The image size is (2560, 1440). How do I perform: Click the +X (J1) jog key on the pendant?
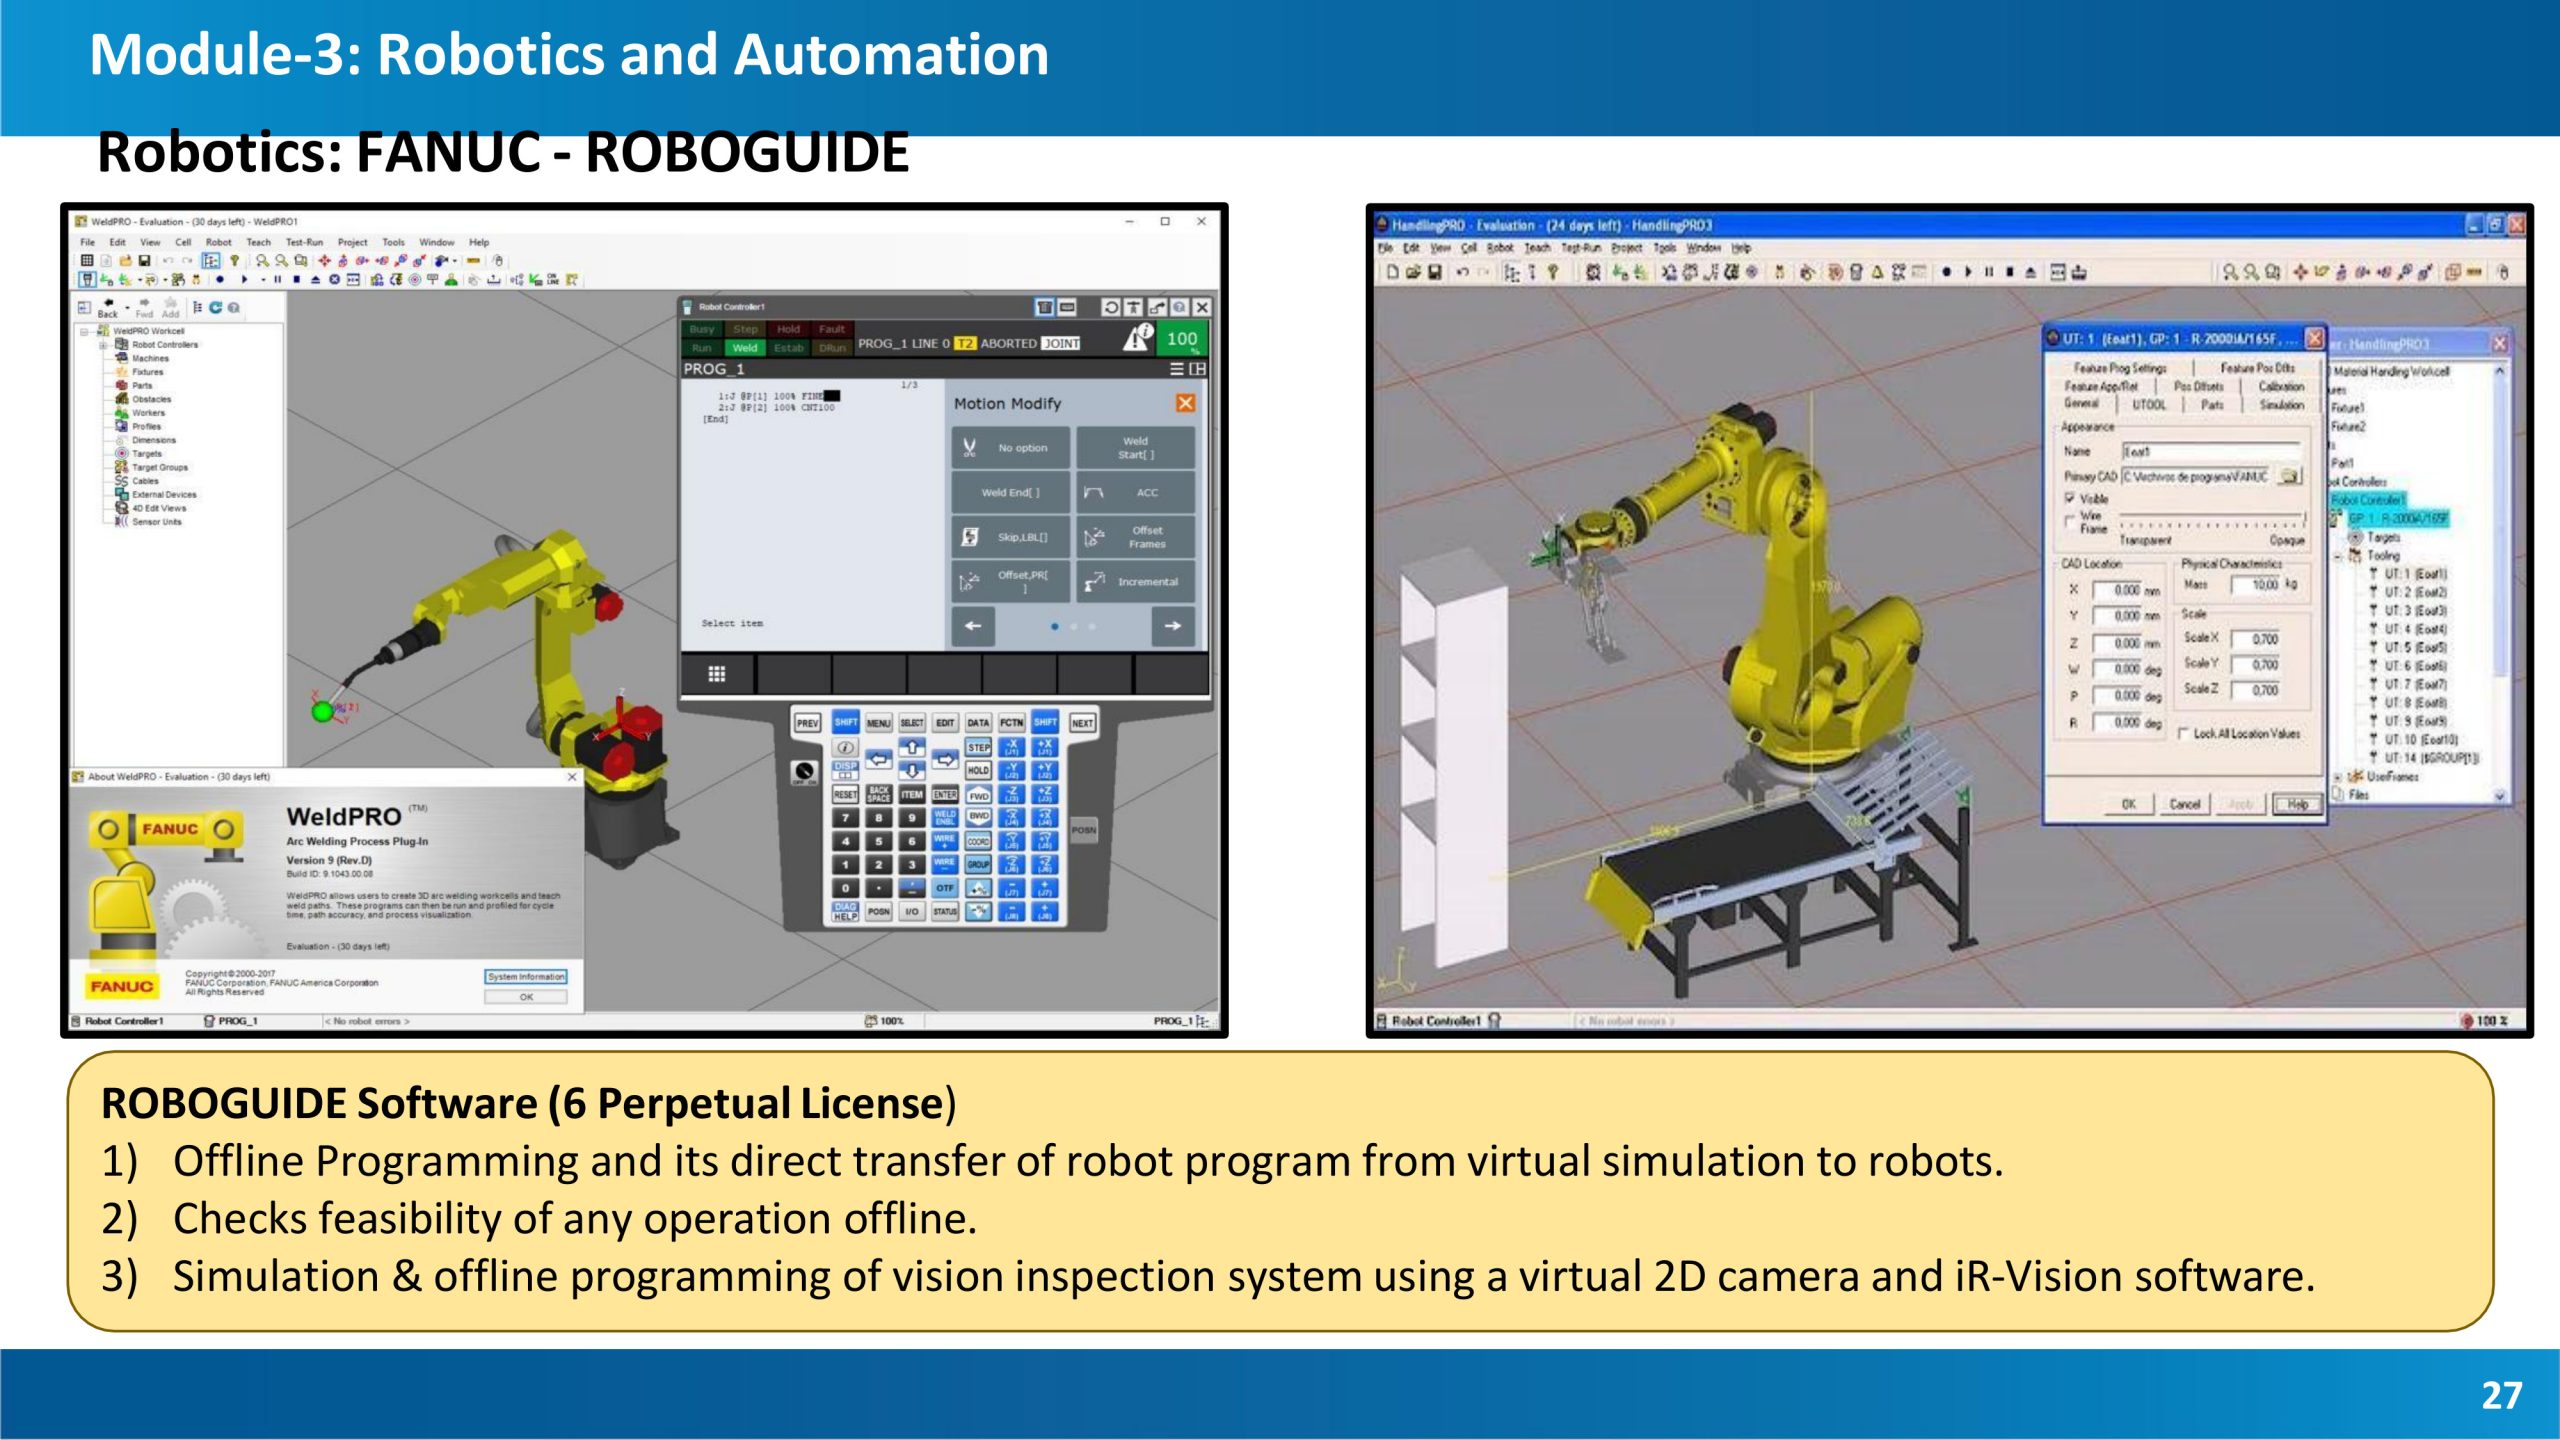[x=1044, y=747]
